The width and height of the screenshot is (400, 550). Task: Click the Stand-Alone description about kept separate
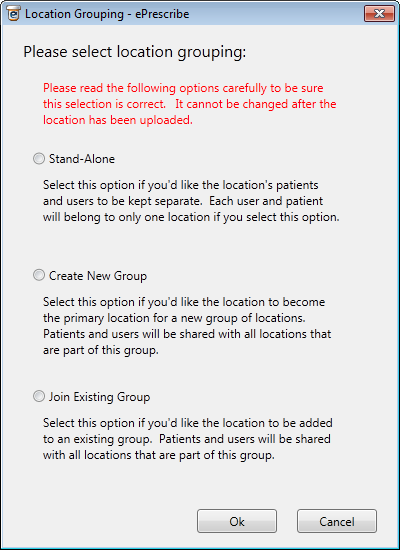(x=191, y=201)
